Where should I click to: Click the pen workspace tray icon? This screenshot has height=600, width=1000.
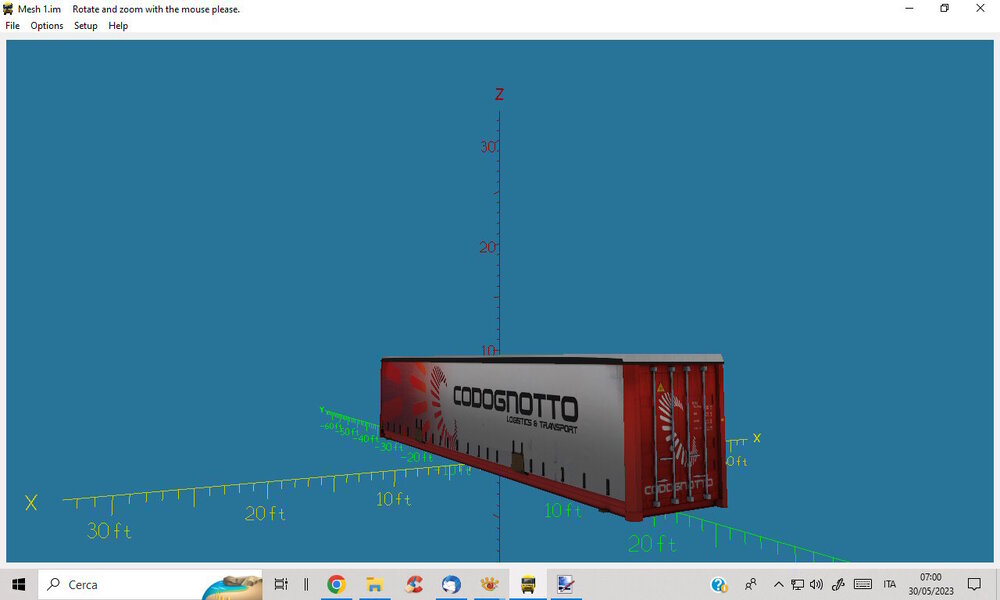(838, 584)
